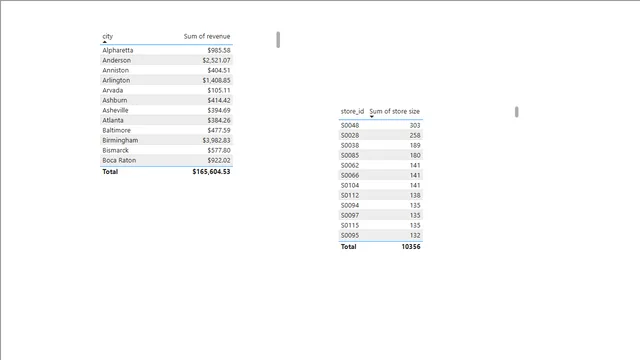Select store S0028 row
Screen dimensions: 640x360
pos(380,136)
